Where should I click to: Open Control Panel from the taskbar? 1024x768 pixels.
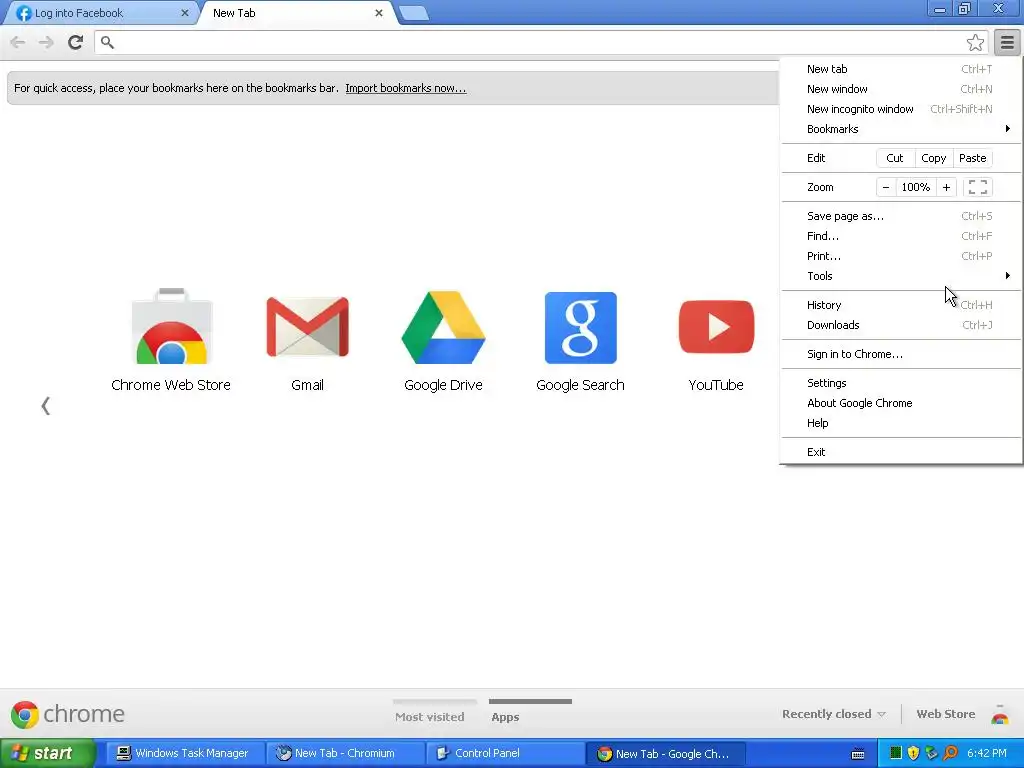tap(505, 753)
